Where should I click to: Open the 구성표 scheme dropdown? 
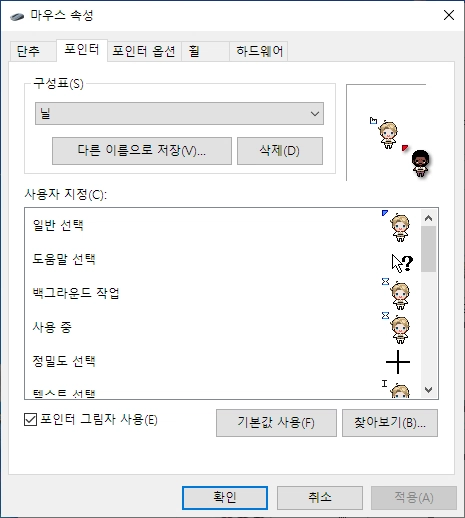179,114
